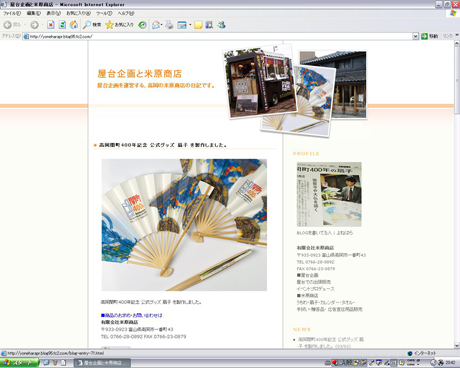460x368 pixels.
Task: Click the green Go (移動) button
Action: (x=430, y=36)
